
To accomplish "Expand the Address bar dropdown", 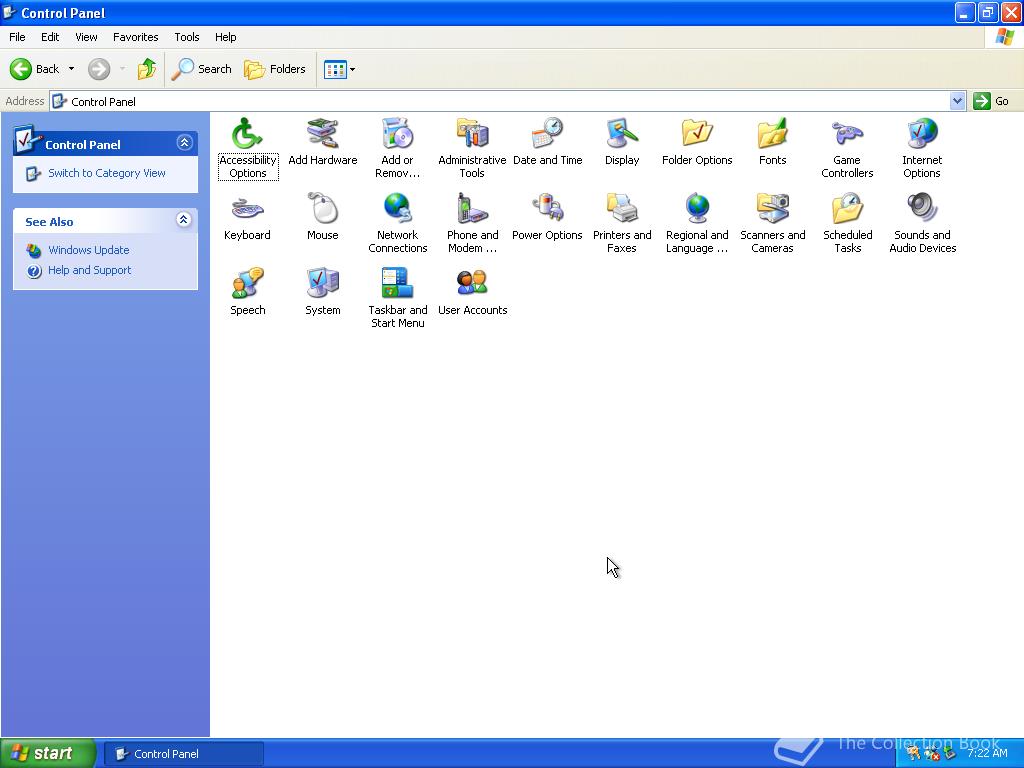I will [x=957, y=101].
